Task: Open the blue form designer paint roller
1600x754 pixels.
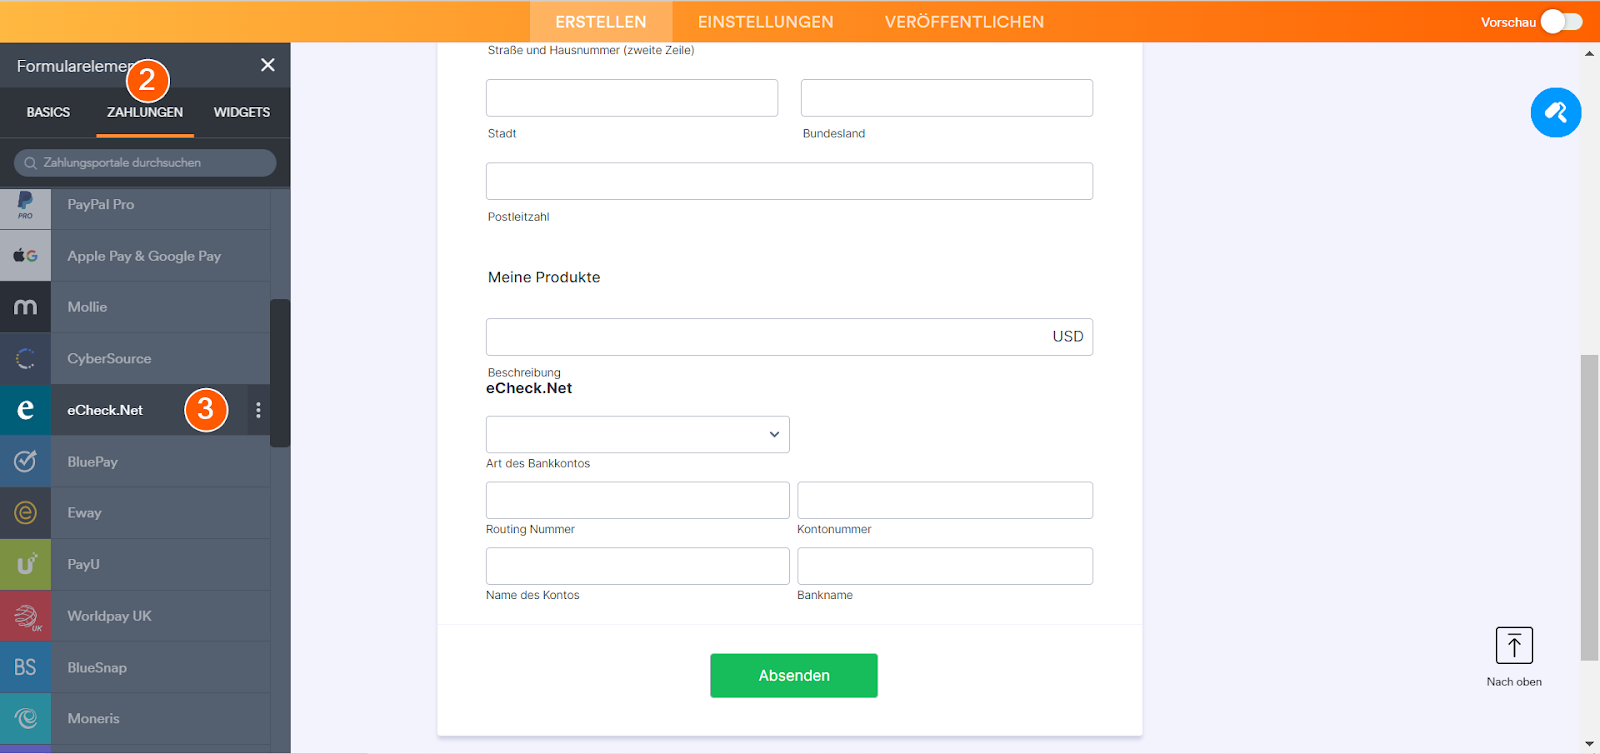Action: tap(1555, 112)
